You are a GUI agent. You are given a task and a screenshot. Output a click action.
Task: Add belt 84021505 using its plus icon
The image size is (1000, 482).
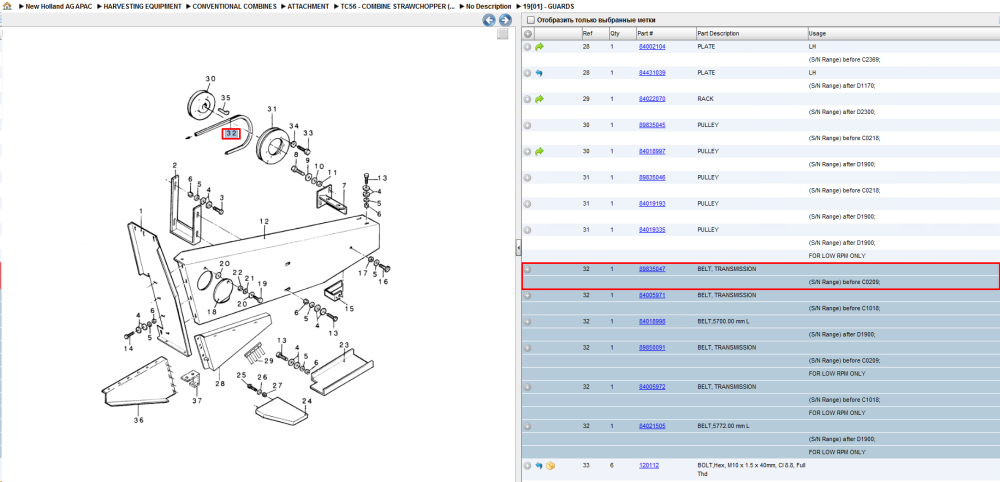point(527,426)
